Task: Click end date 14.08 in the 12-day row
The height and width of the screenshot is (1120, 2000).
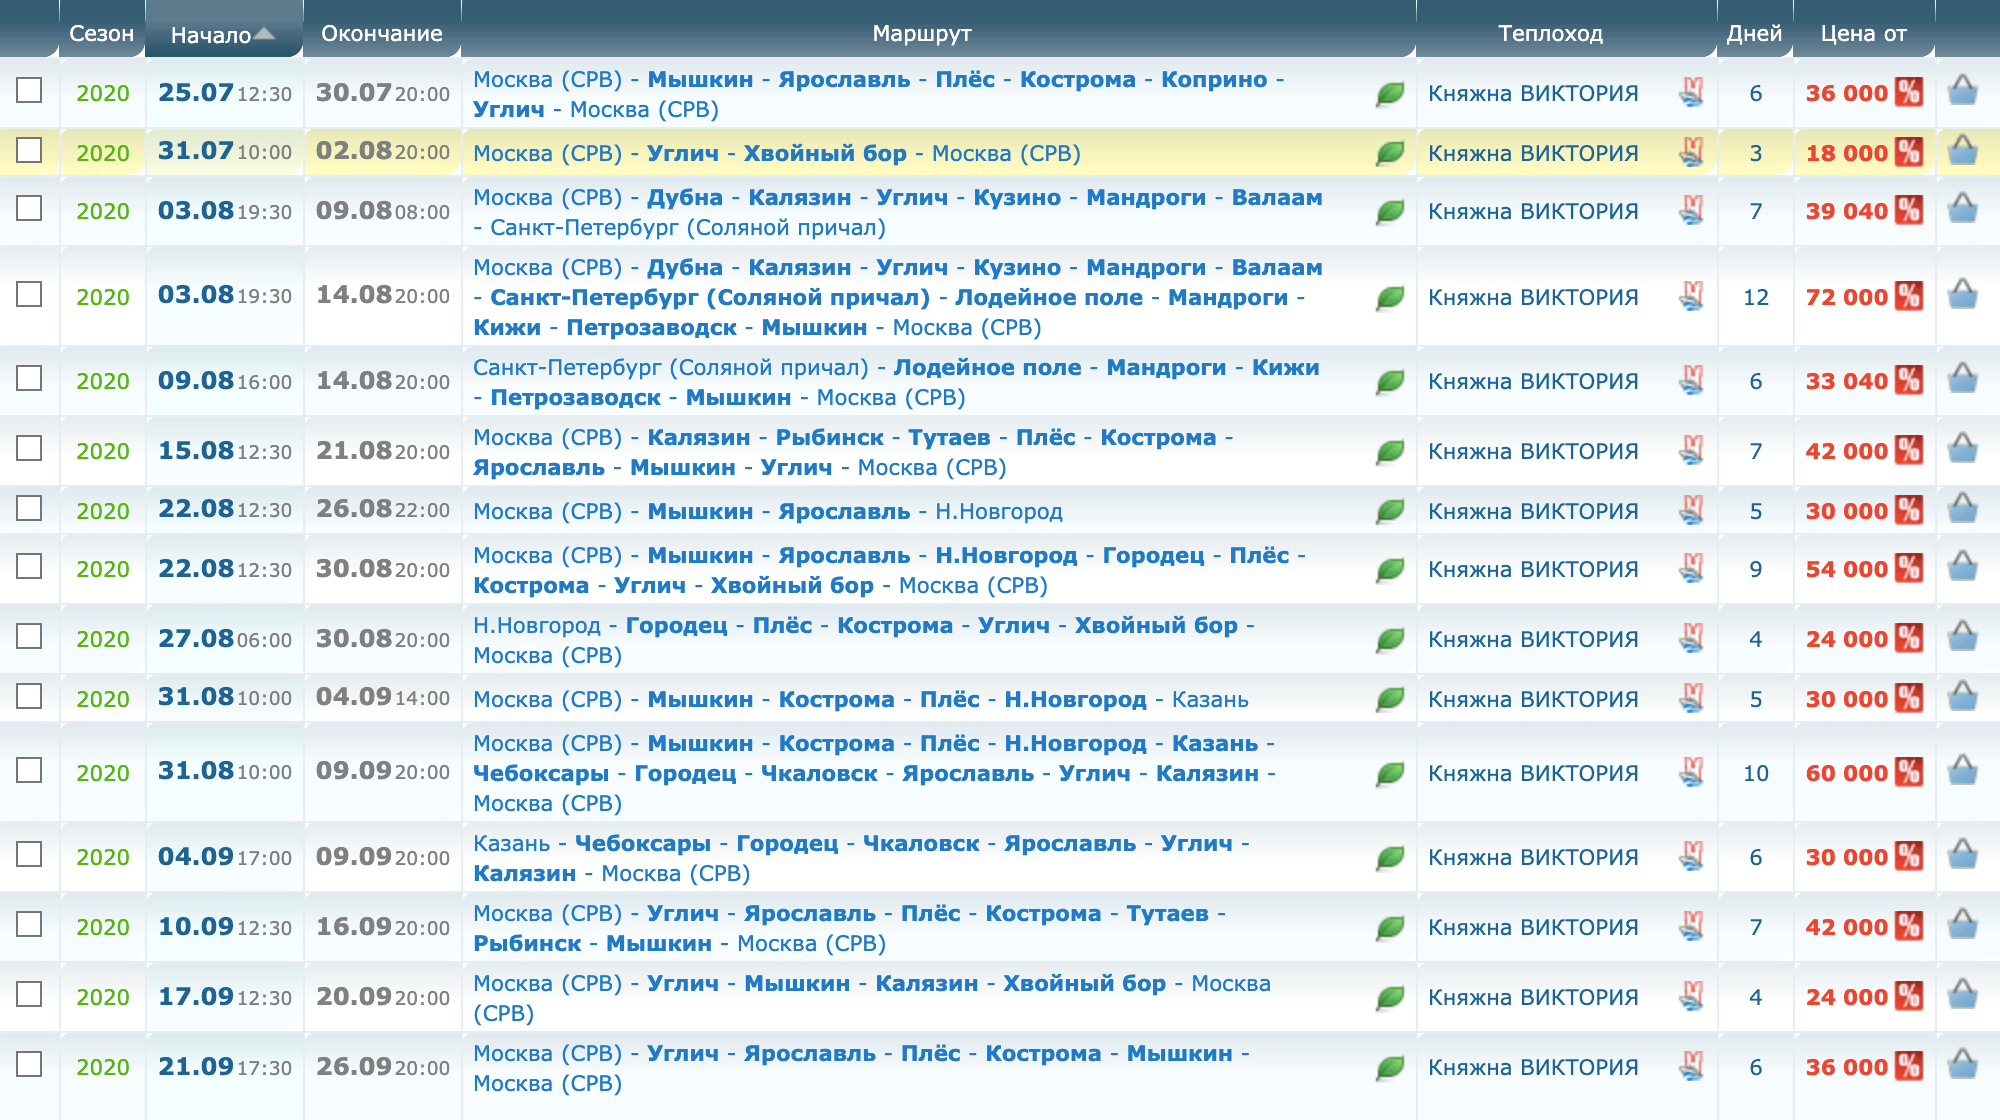Action: point(383,295)
